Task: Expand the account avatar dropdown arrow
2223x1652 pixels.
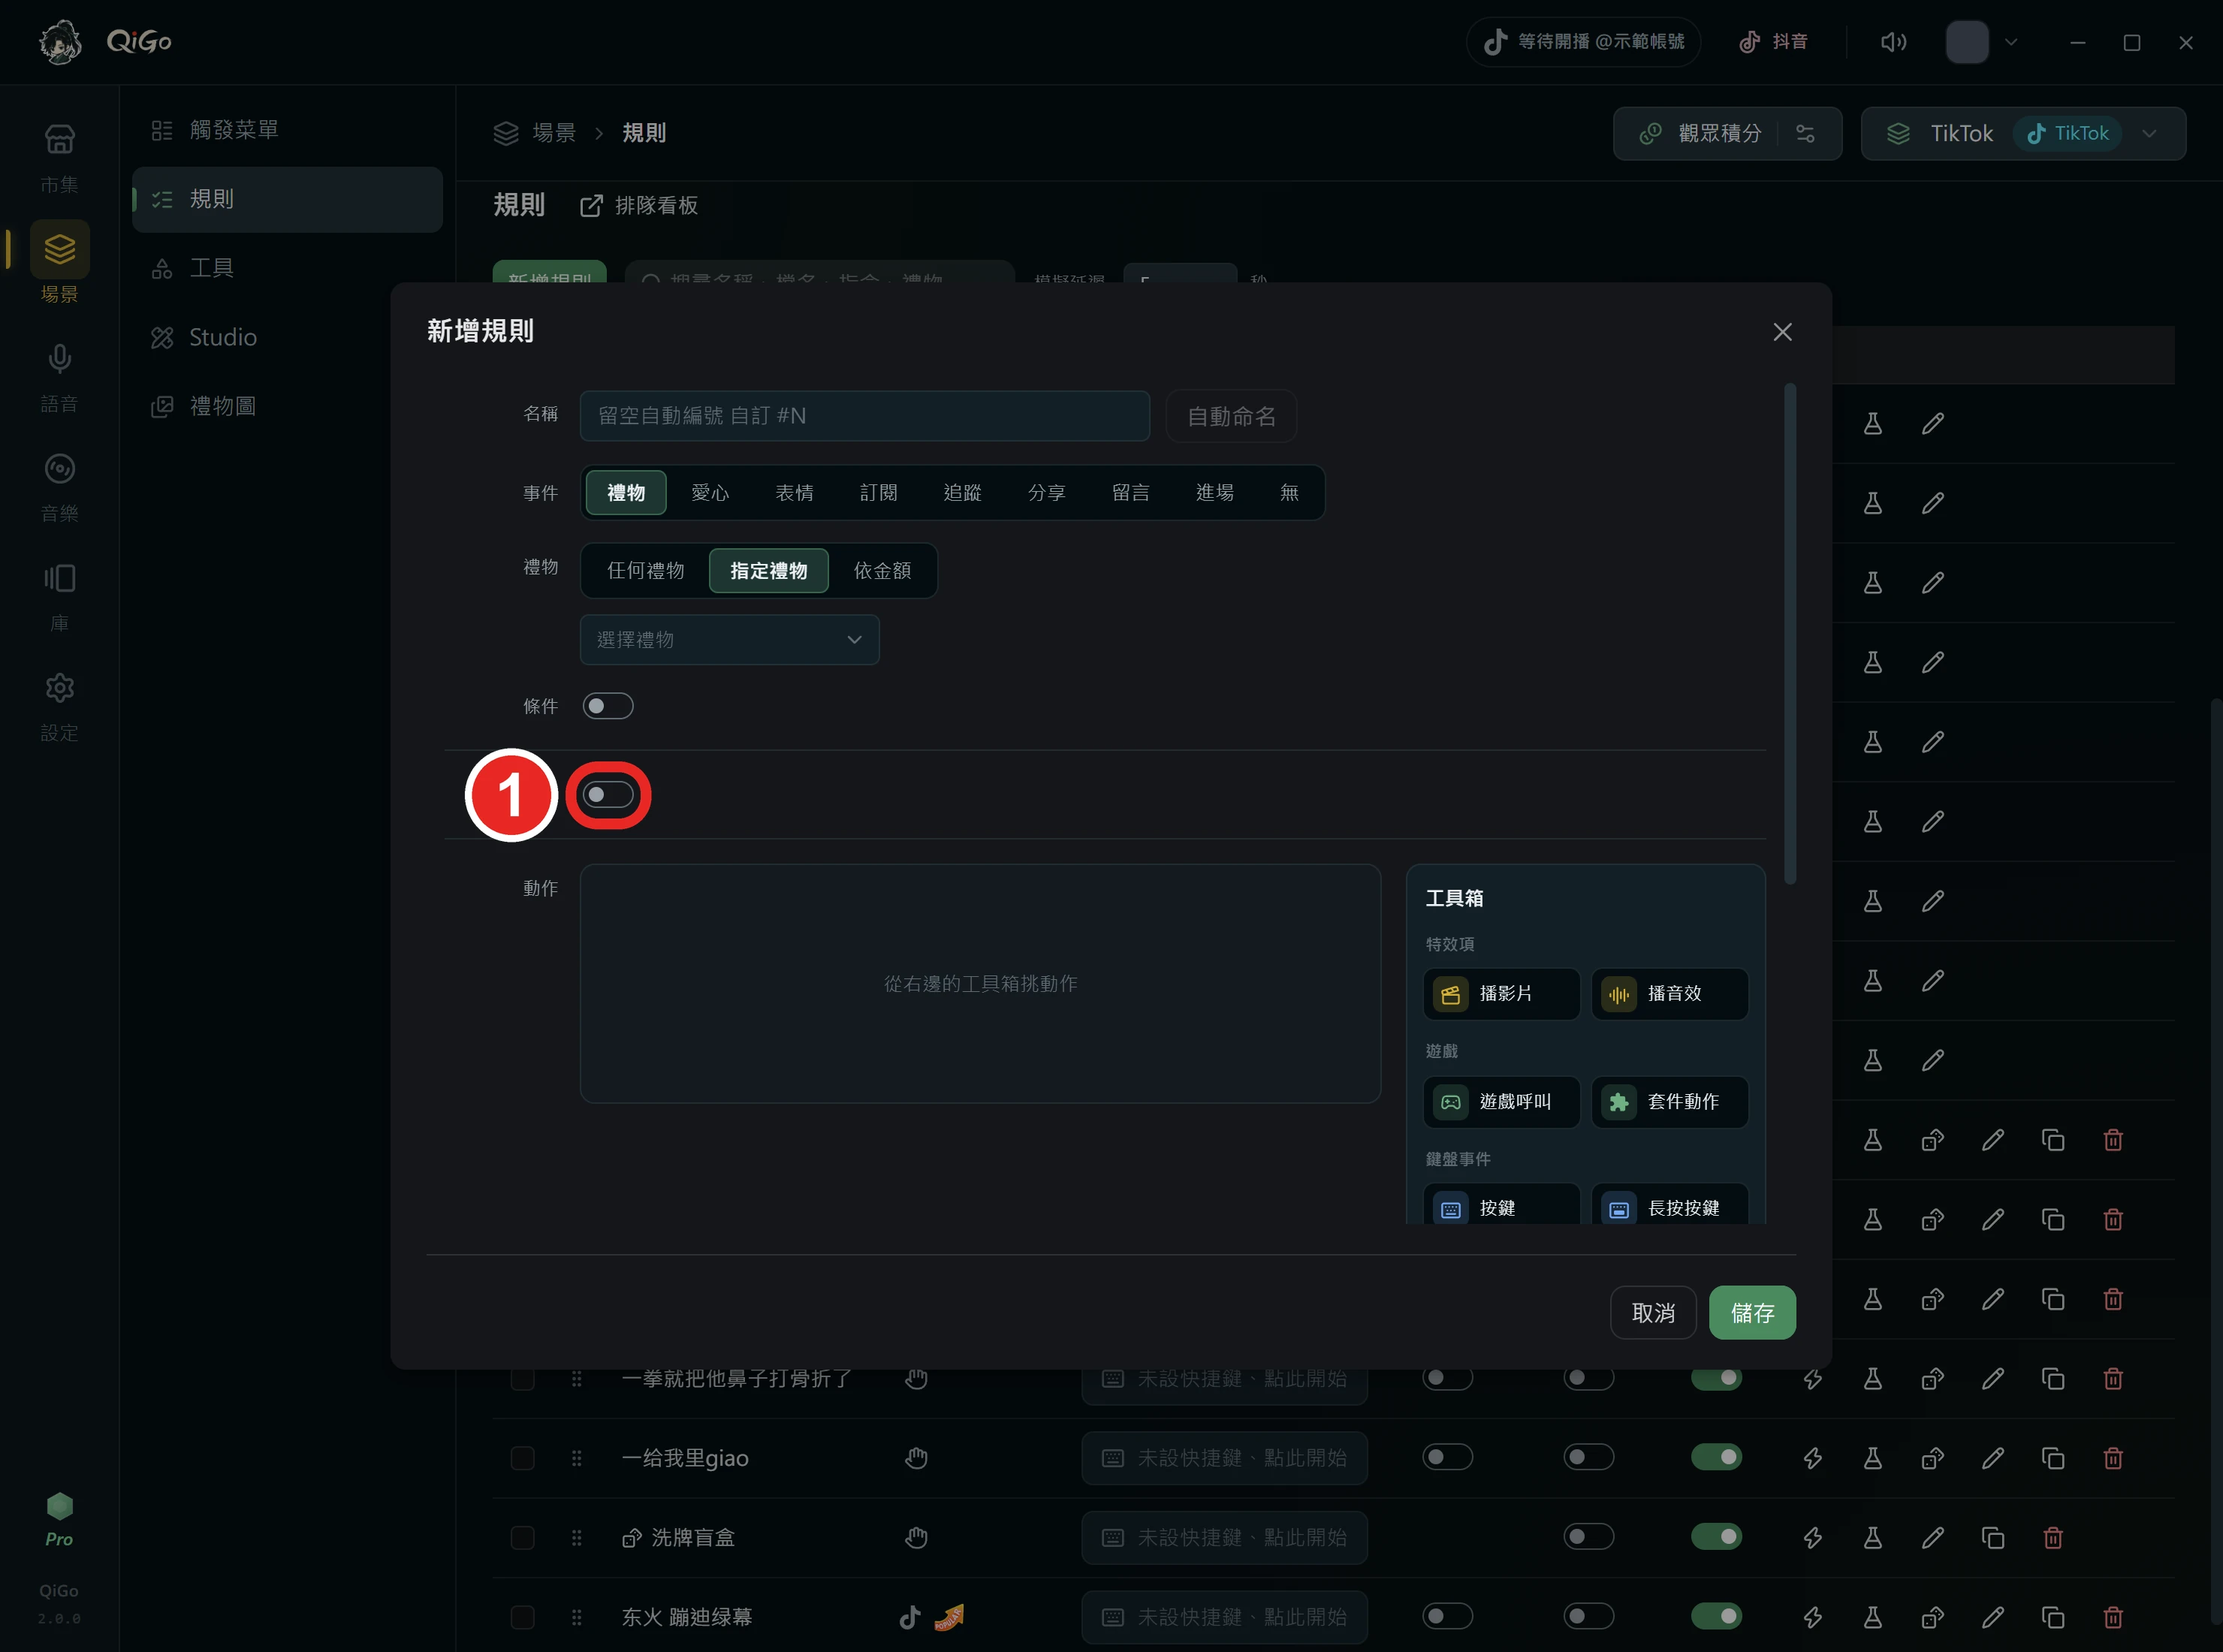Action: pyautogui.click(x=2011, y=42)
